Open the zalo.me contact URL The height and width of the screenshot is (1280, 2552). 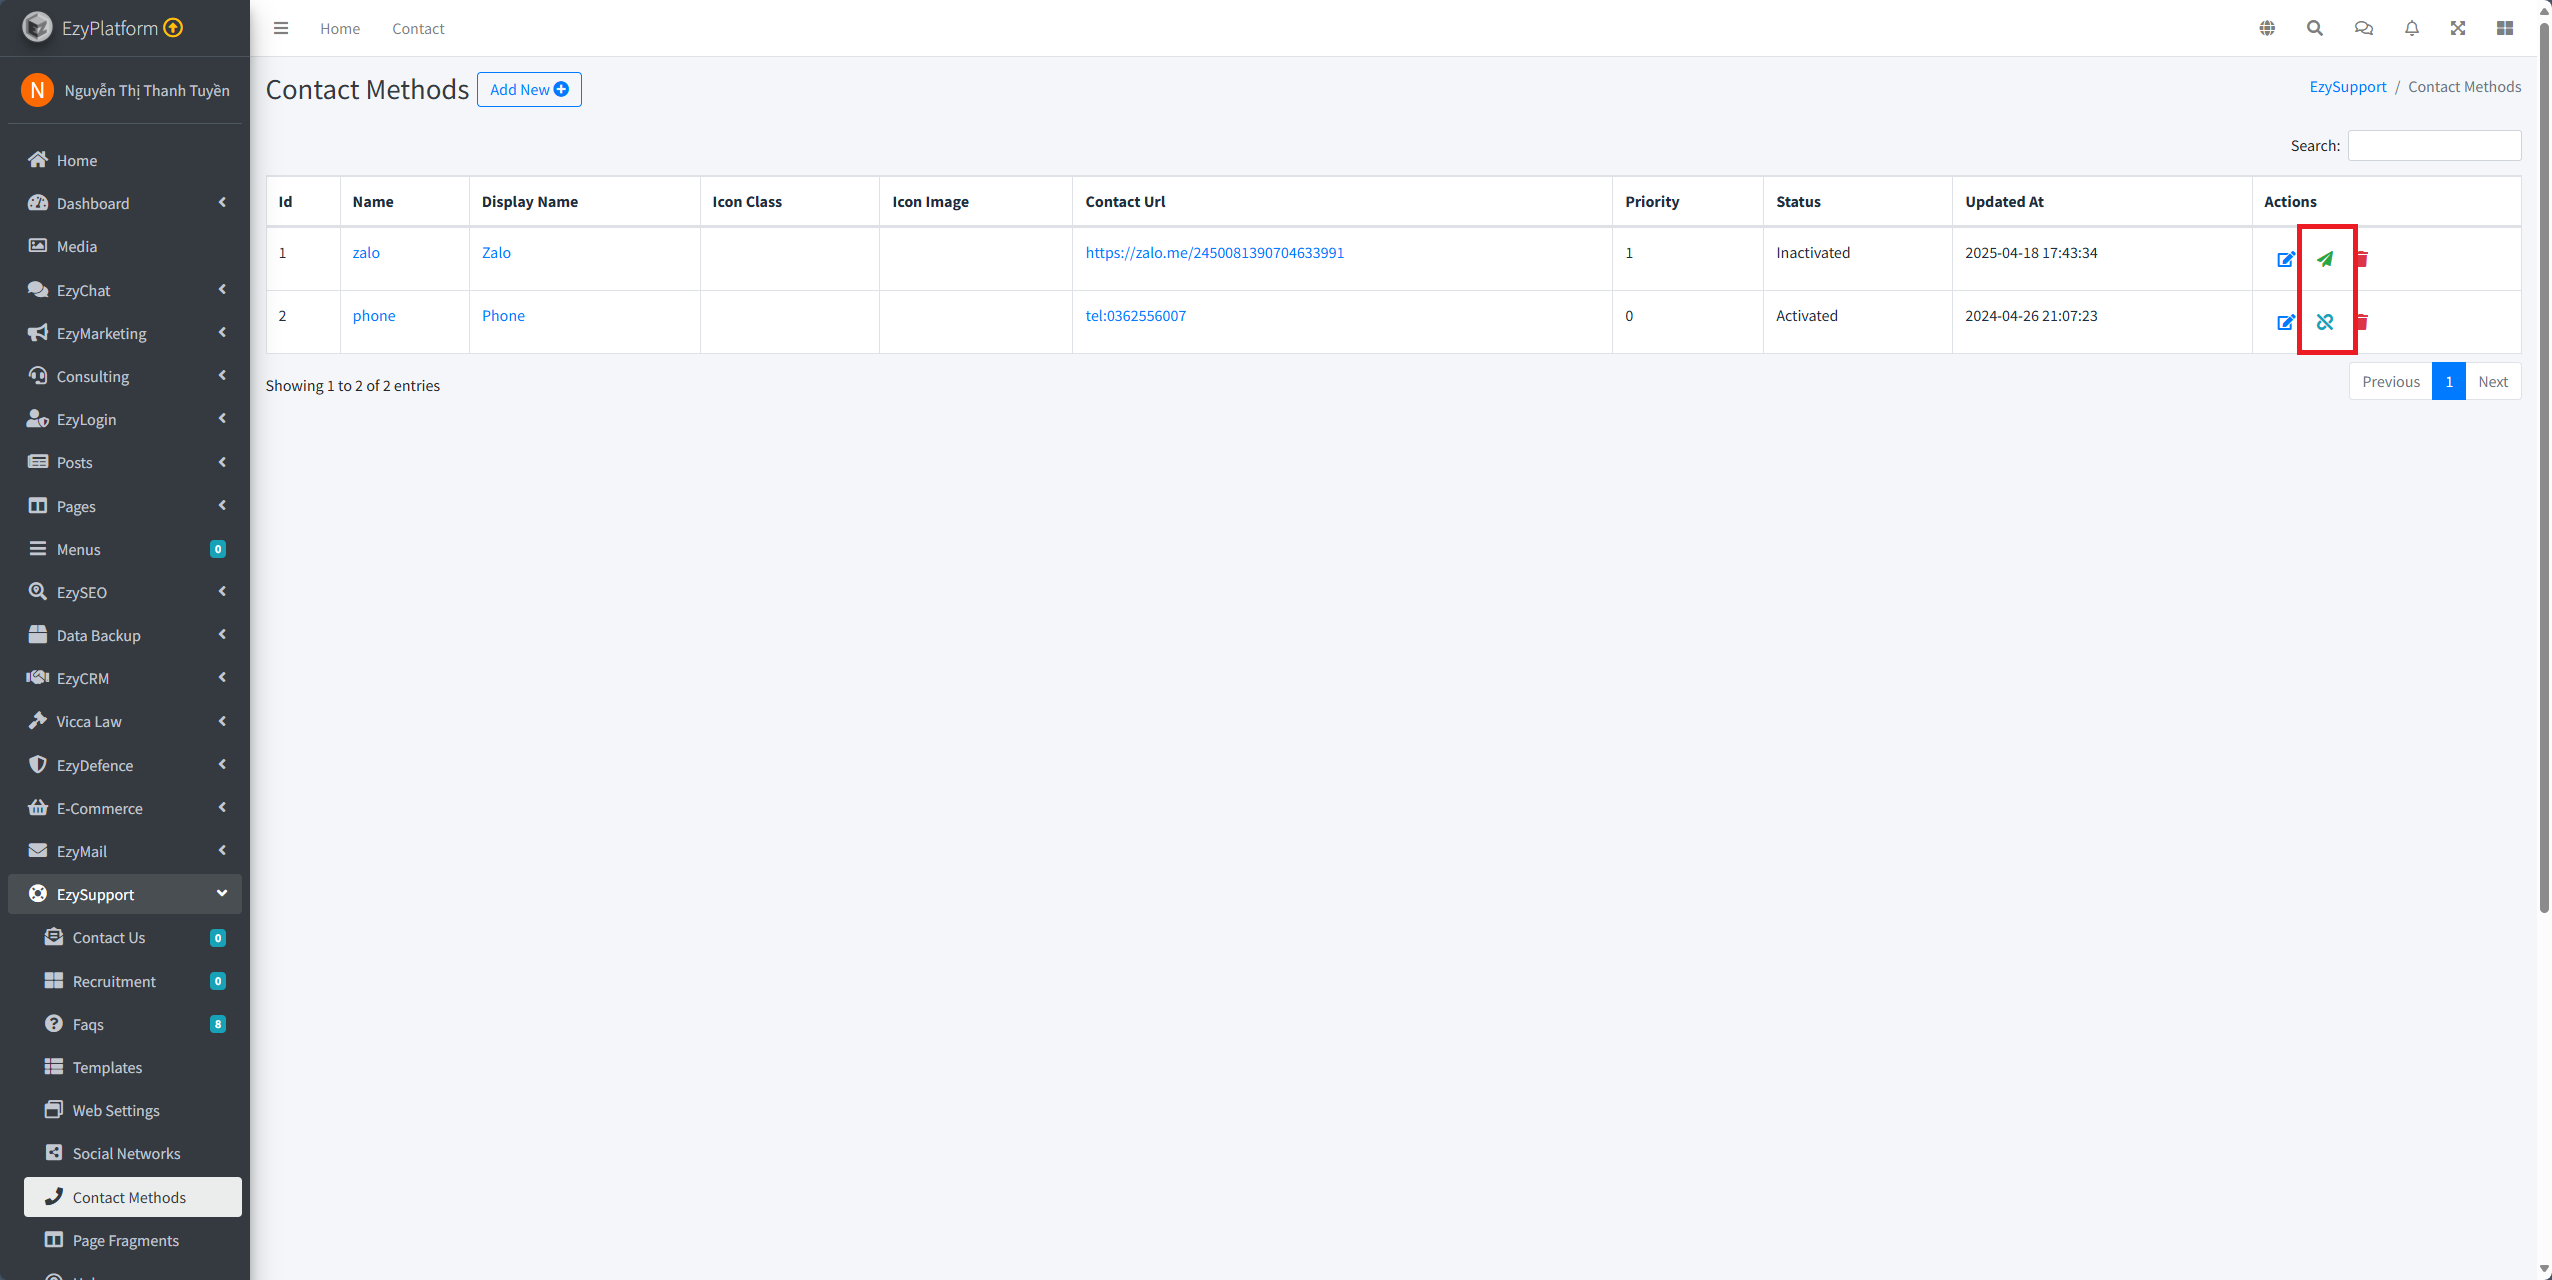click(x=1215, y=253)
